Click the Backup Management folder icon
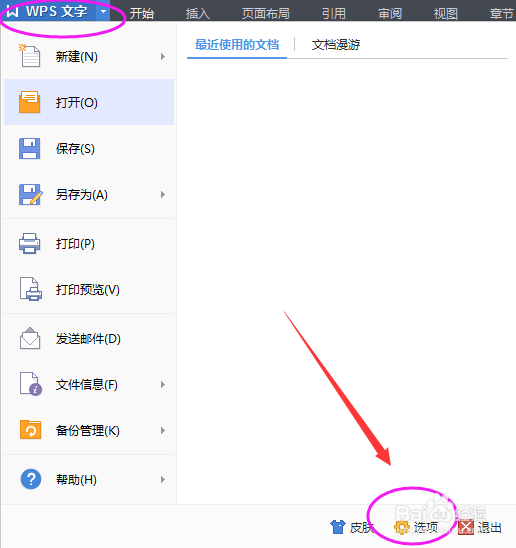 30,430
